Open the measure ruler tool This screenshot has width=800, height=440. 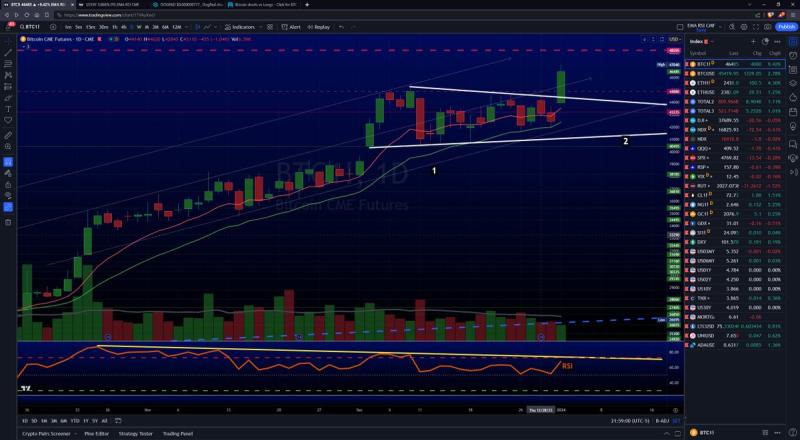click(8, 135)
